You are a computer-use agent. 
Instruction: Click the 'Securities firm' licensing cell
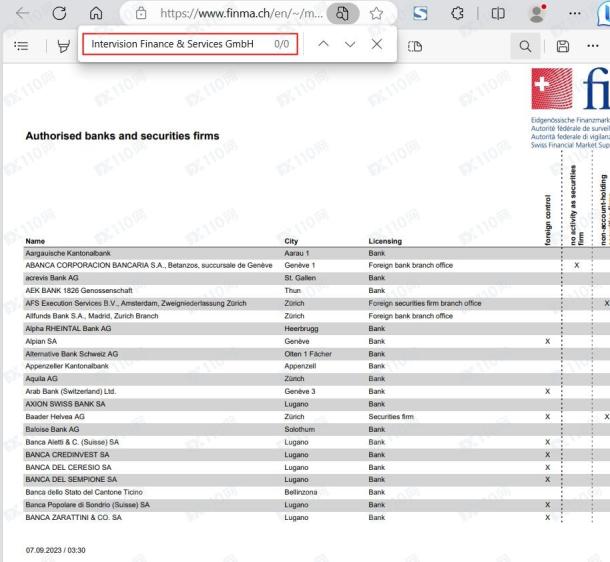point(391,417)
